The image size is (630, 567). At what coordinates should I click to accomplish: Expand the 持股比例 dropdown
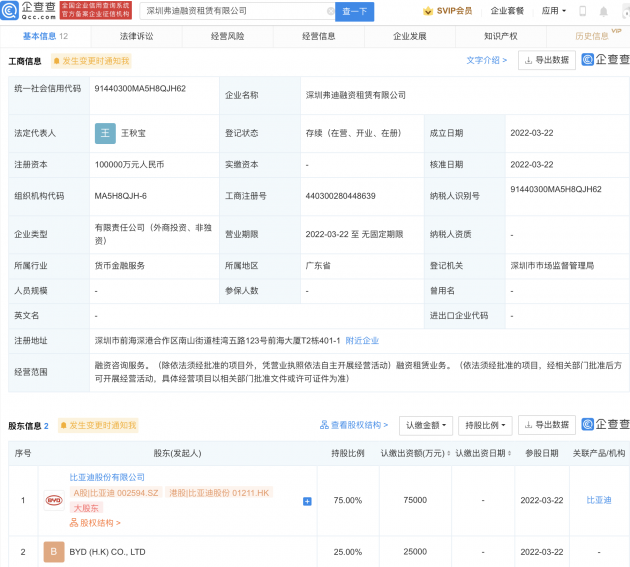click(x=485, y=426)
